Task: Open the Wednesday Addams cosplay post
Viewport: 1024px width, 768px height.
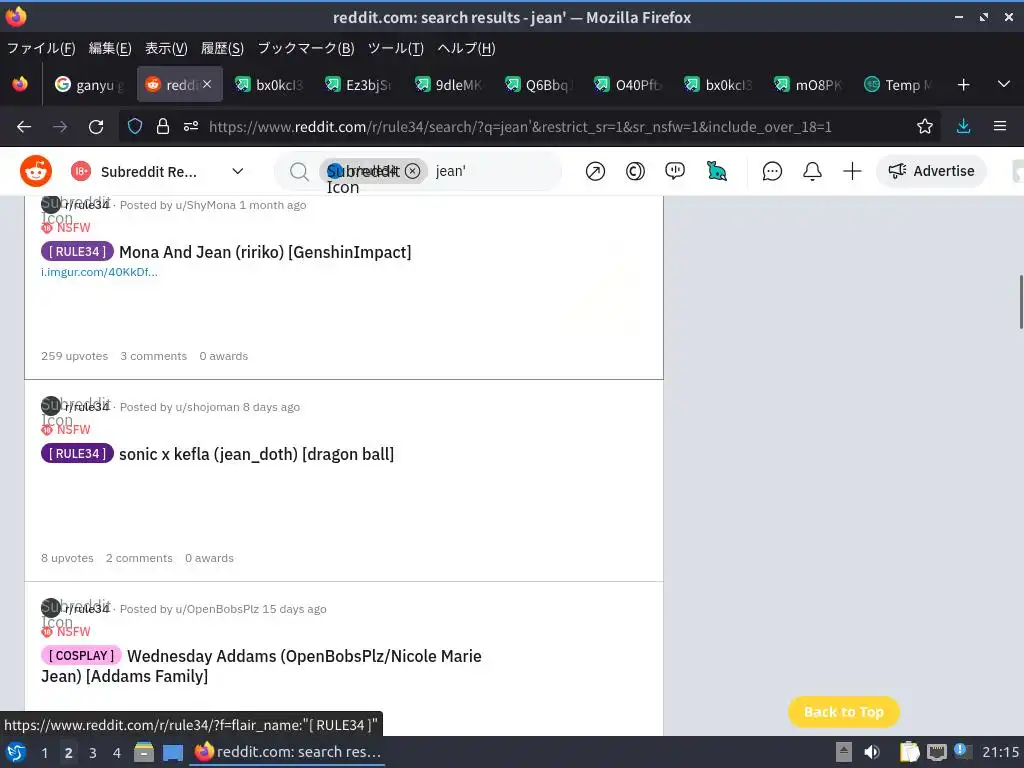Action: (x=261, y=665)
